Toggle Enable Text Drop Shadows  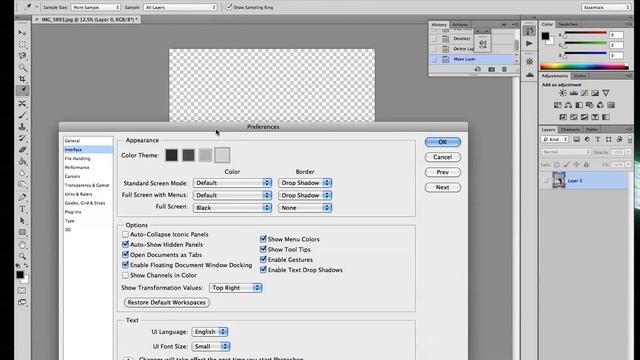[263, 269]
